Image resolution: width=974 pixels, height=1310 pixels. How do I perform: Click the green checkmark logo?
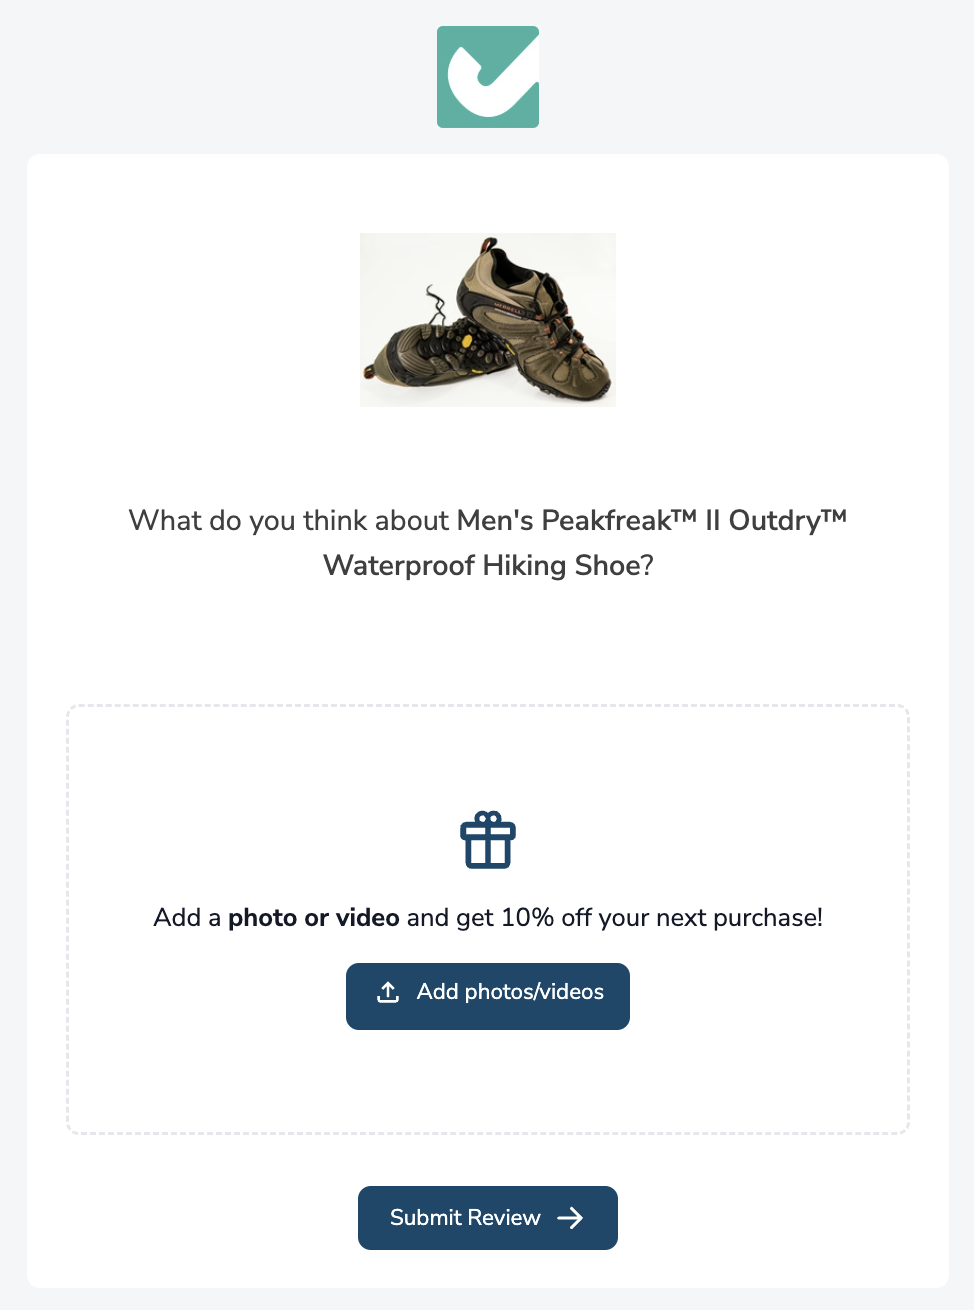click(x=488, y=77)
